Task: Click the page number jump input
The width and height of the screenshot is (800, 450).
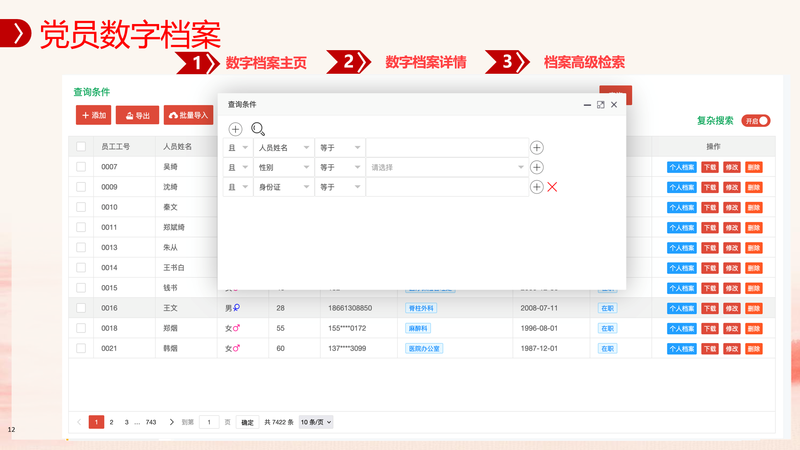Action: pyautogui.click(x=209, y=422)
